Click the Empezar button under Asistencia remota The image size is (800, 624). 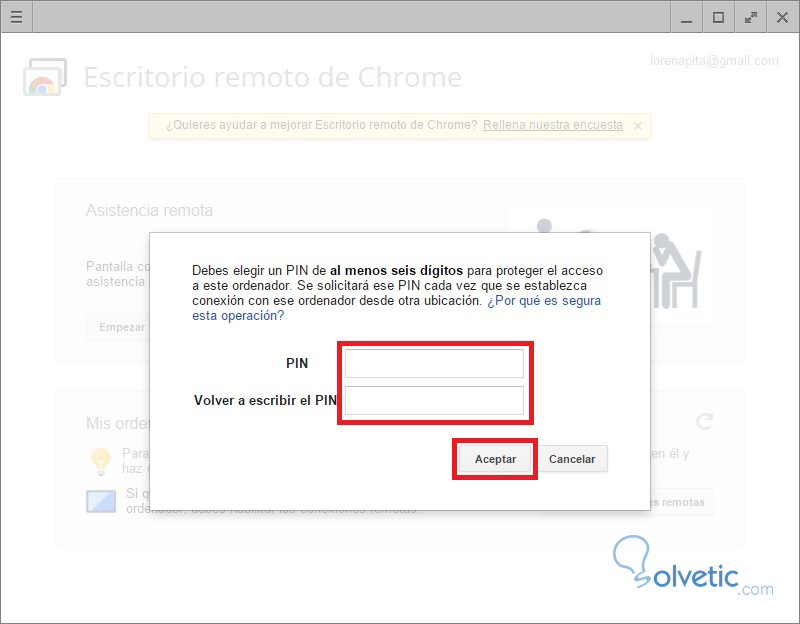coord(118,327)
